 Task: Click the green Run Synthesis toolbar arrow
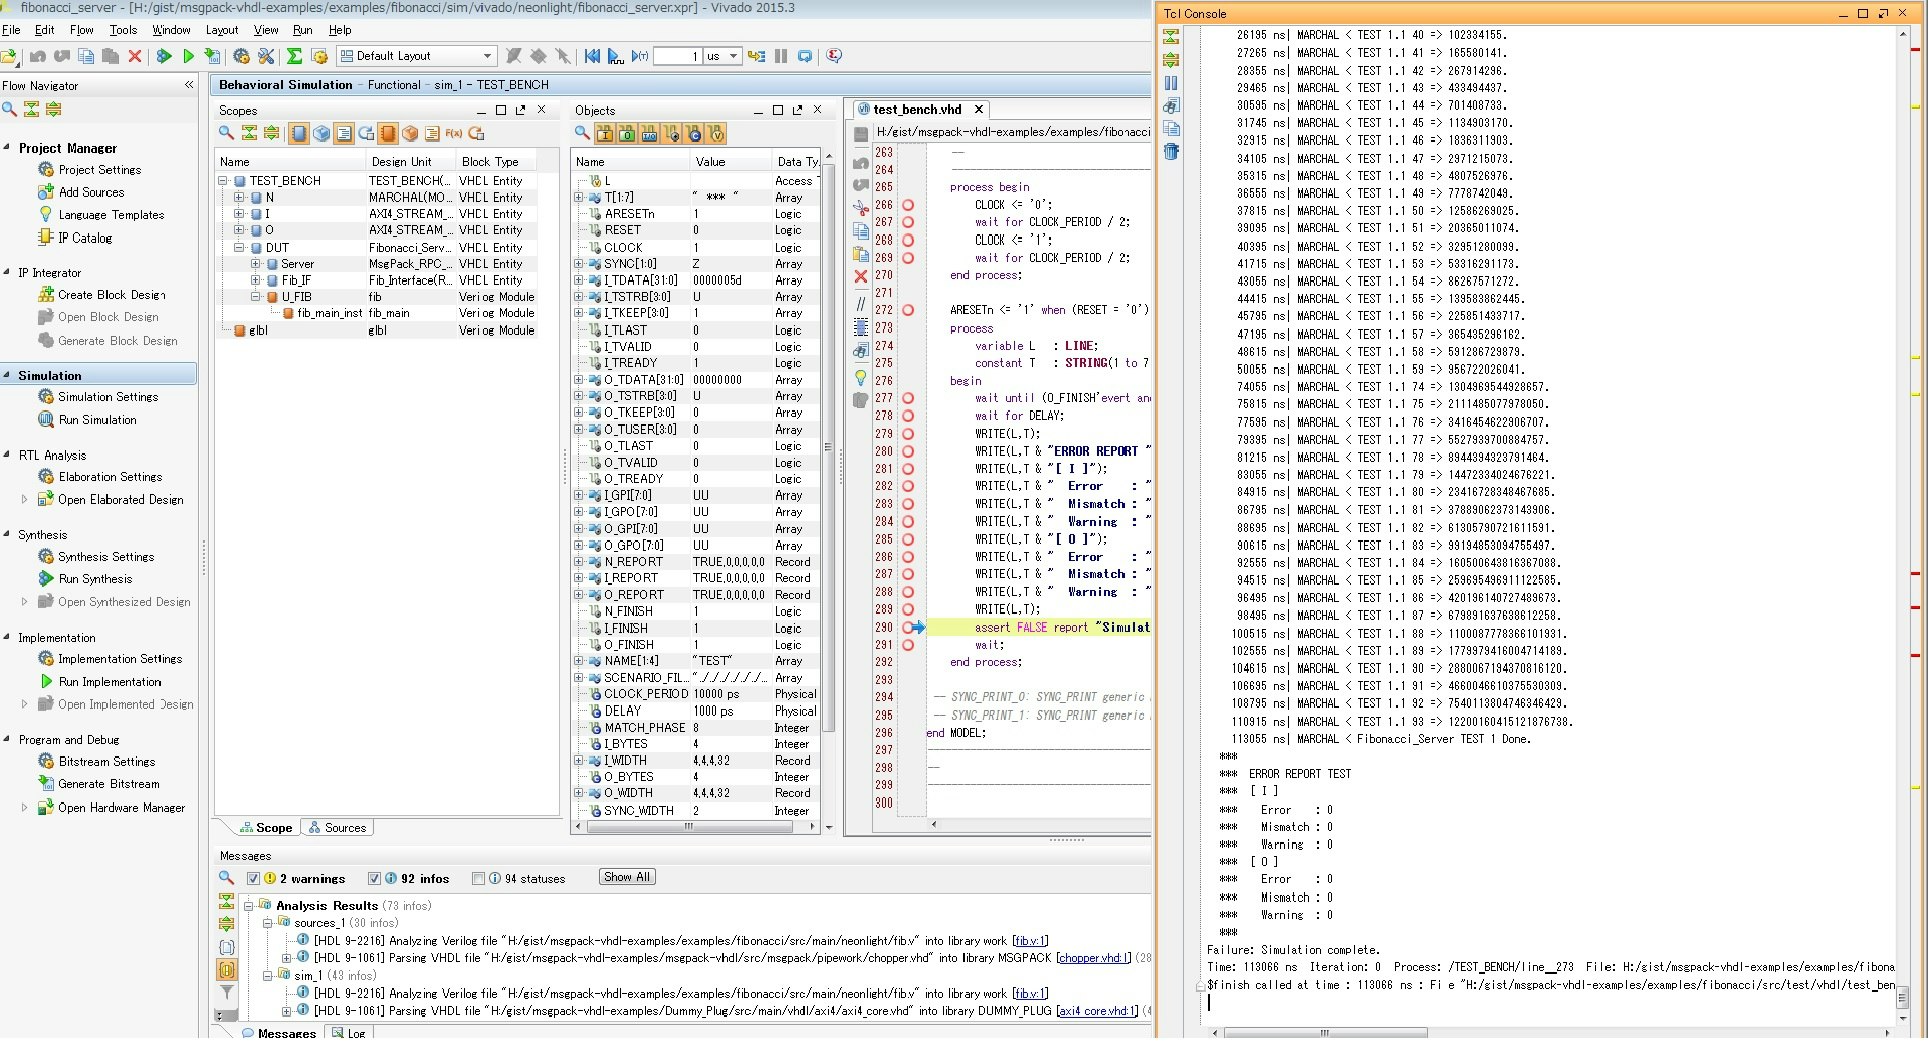(164, 56)
